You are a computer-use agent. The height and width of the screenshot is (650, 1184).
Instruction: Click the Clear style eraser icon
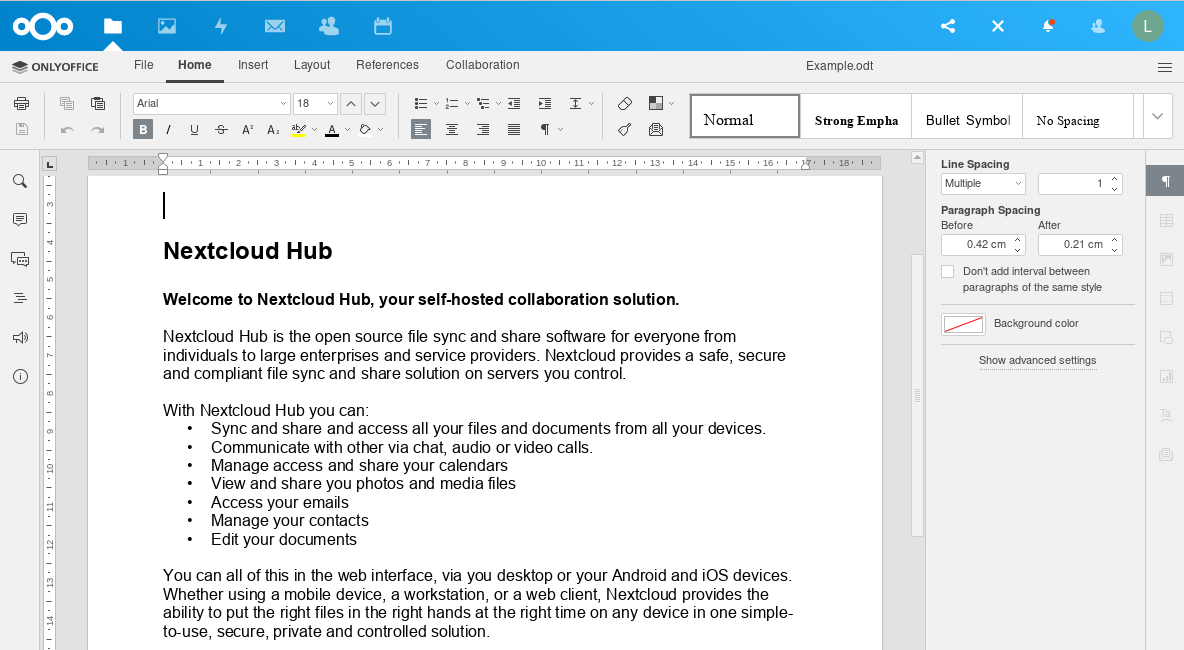click(x=625, y=103)
